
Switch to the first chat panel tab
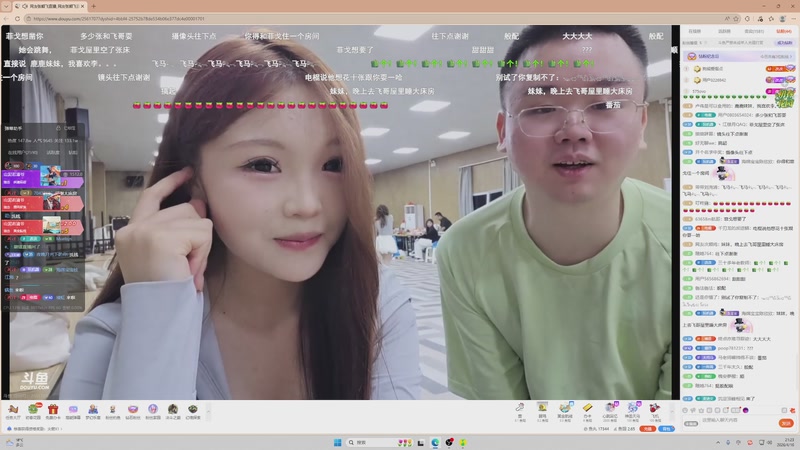694,31
